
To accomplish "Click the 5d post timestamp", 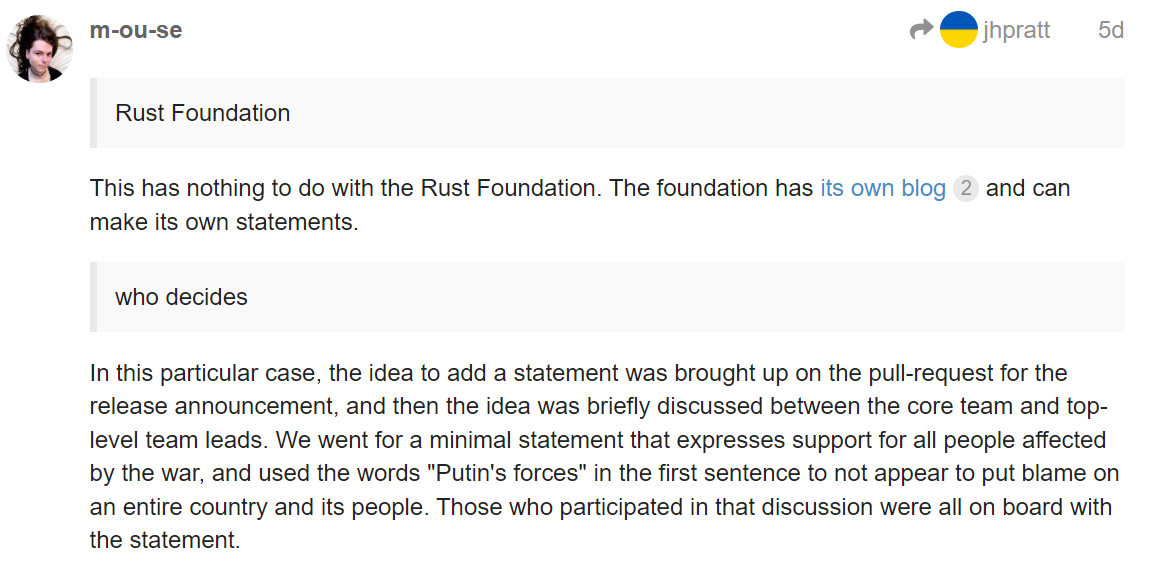I will [1110, 30].
